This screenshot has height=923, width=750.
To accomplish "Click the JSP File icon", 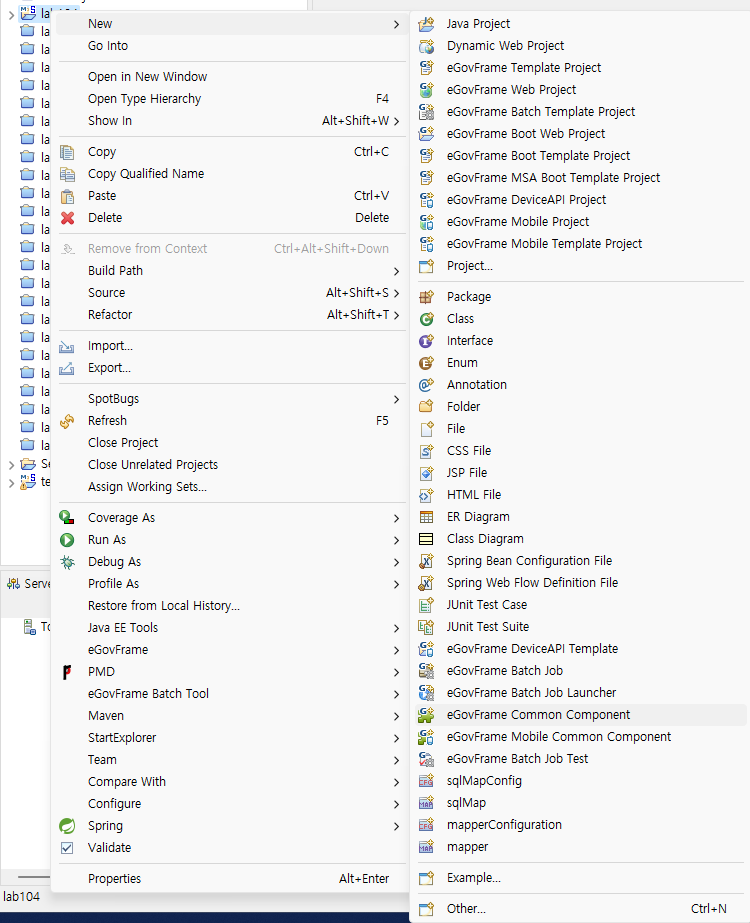I will click(426, 473).
